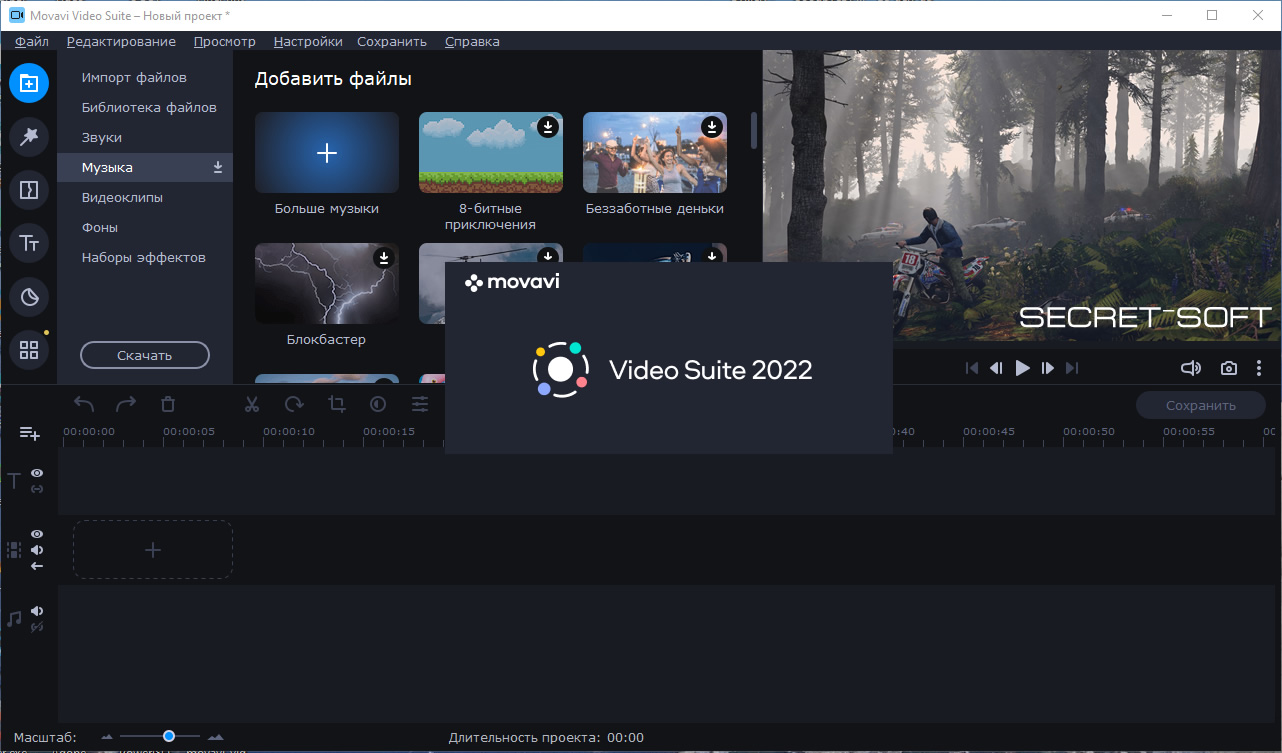Open the Редактирование menu

(121, 41)
